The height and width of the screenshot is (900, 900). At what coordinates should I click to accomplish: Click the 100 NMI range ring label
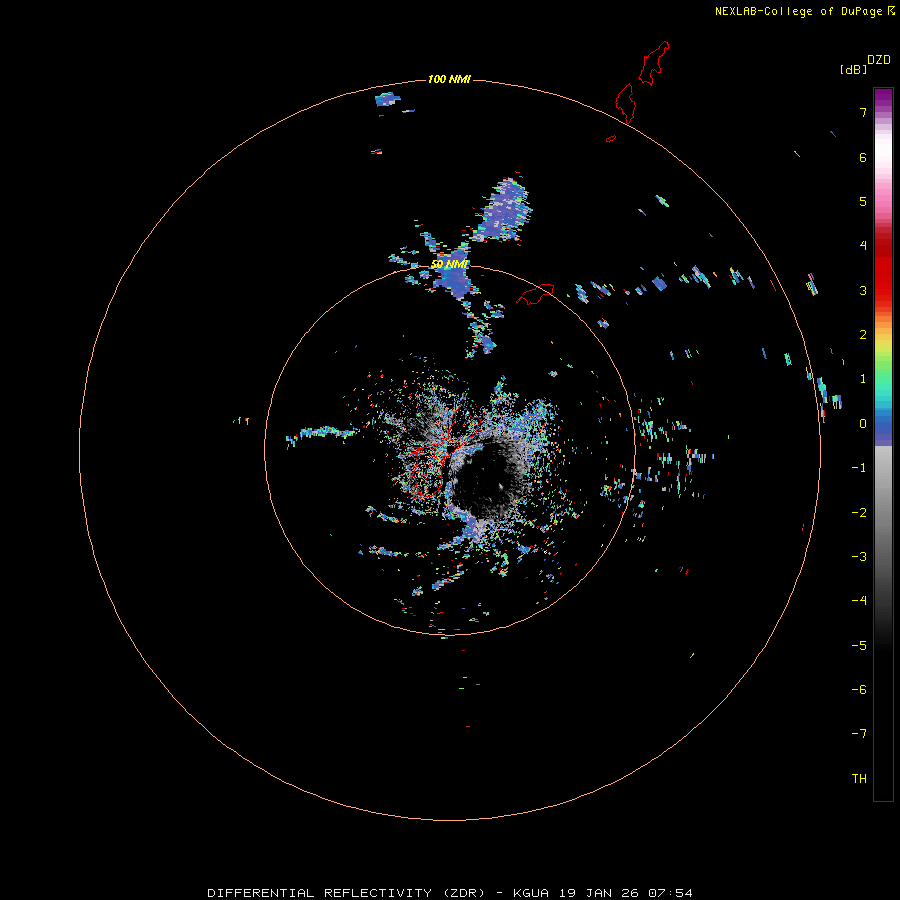(449, 79)
